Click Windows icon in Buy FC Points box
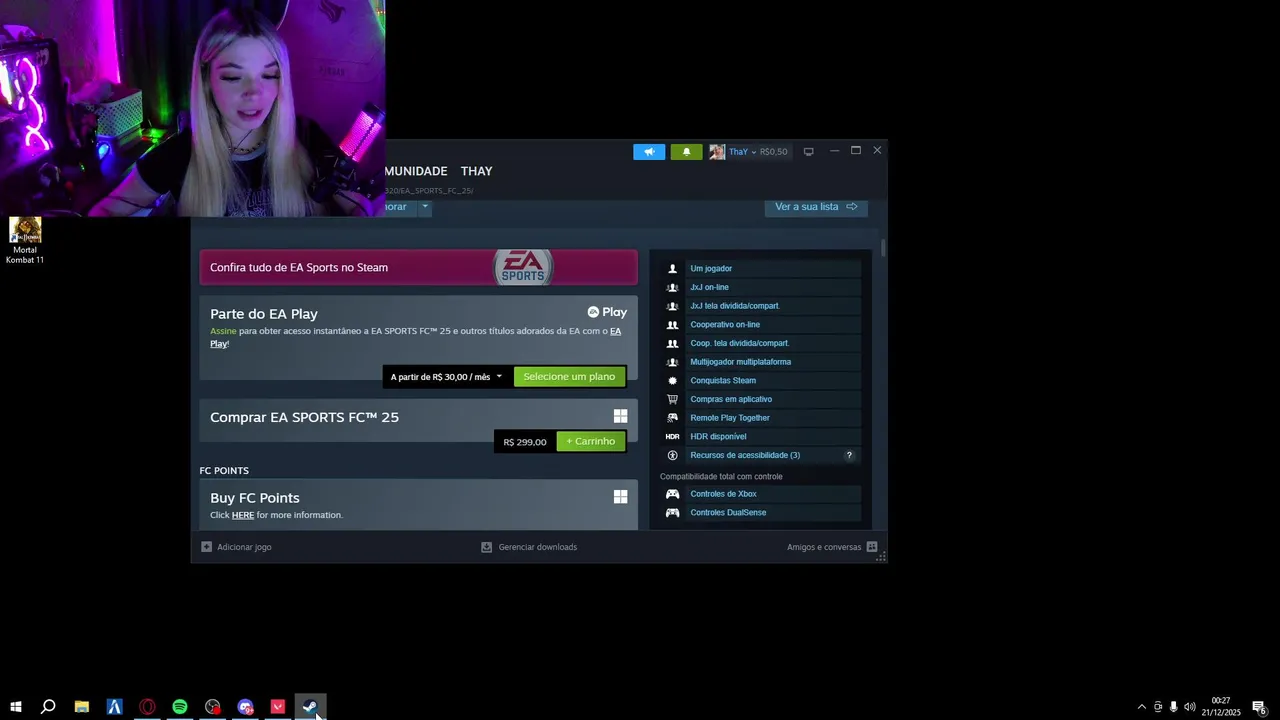The height and width of the screenshot is (720, 1280). pyautogui.click(x=620, y=496)
